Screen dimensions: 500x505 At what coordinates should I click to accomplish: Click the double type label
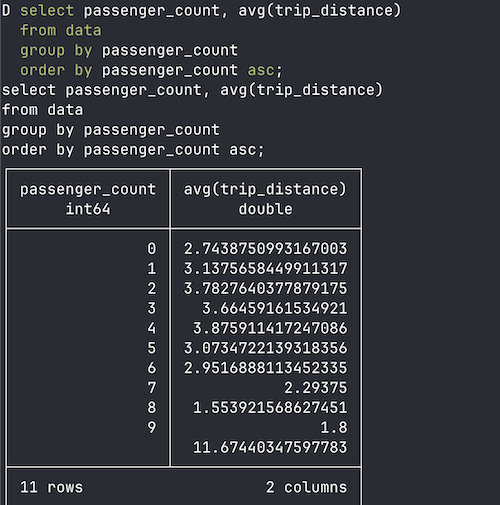[265, 209]
